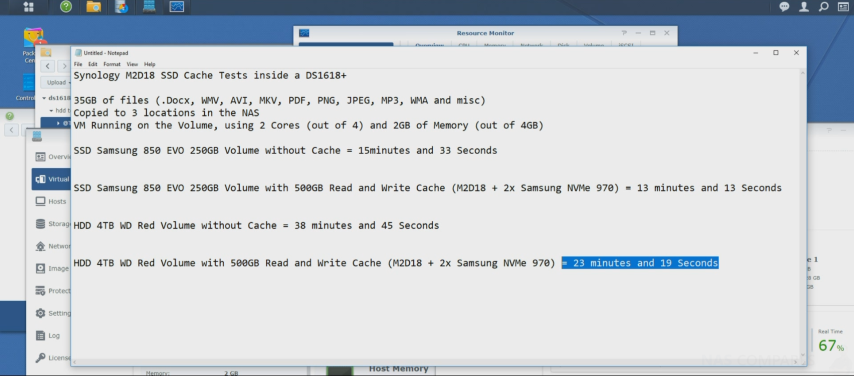Click the Notepad title bar icon
854x376 pixels.
click(x=78, y=53)
